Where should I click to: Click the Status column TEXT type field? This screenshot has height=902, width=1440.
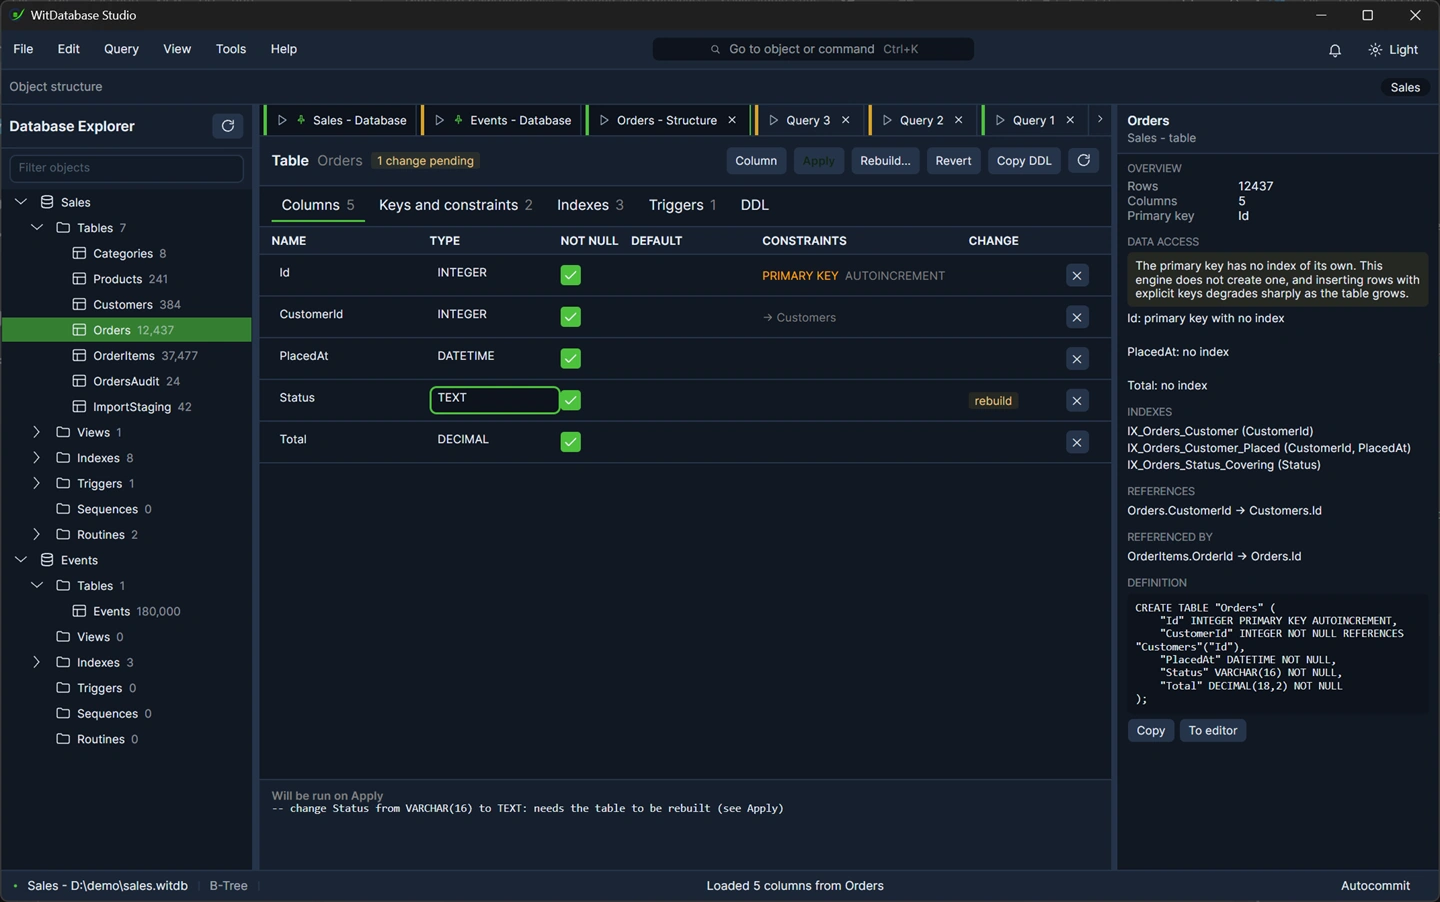[x=494, y=400]
